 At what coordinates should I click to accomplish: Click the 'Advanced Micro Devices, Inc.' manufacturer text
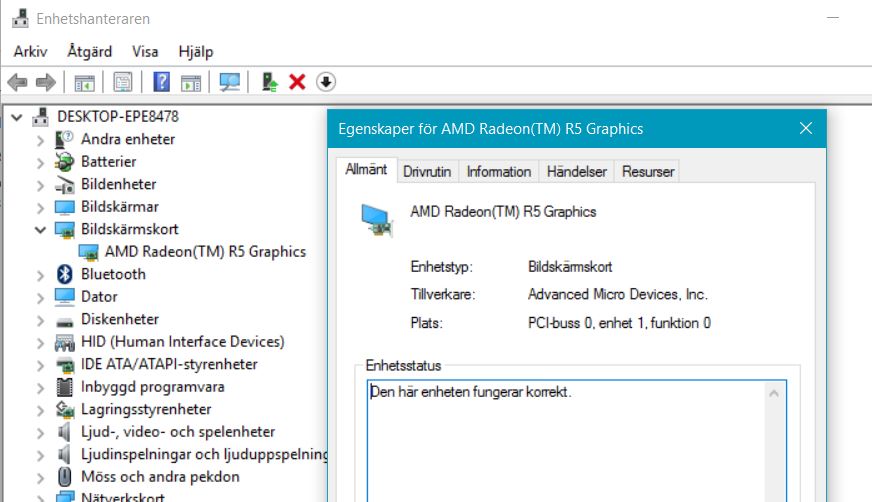[618, 294]
